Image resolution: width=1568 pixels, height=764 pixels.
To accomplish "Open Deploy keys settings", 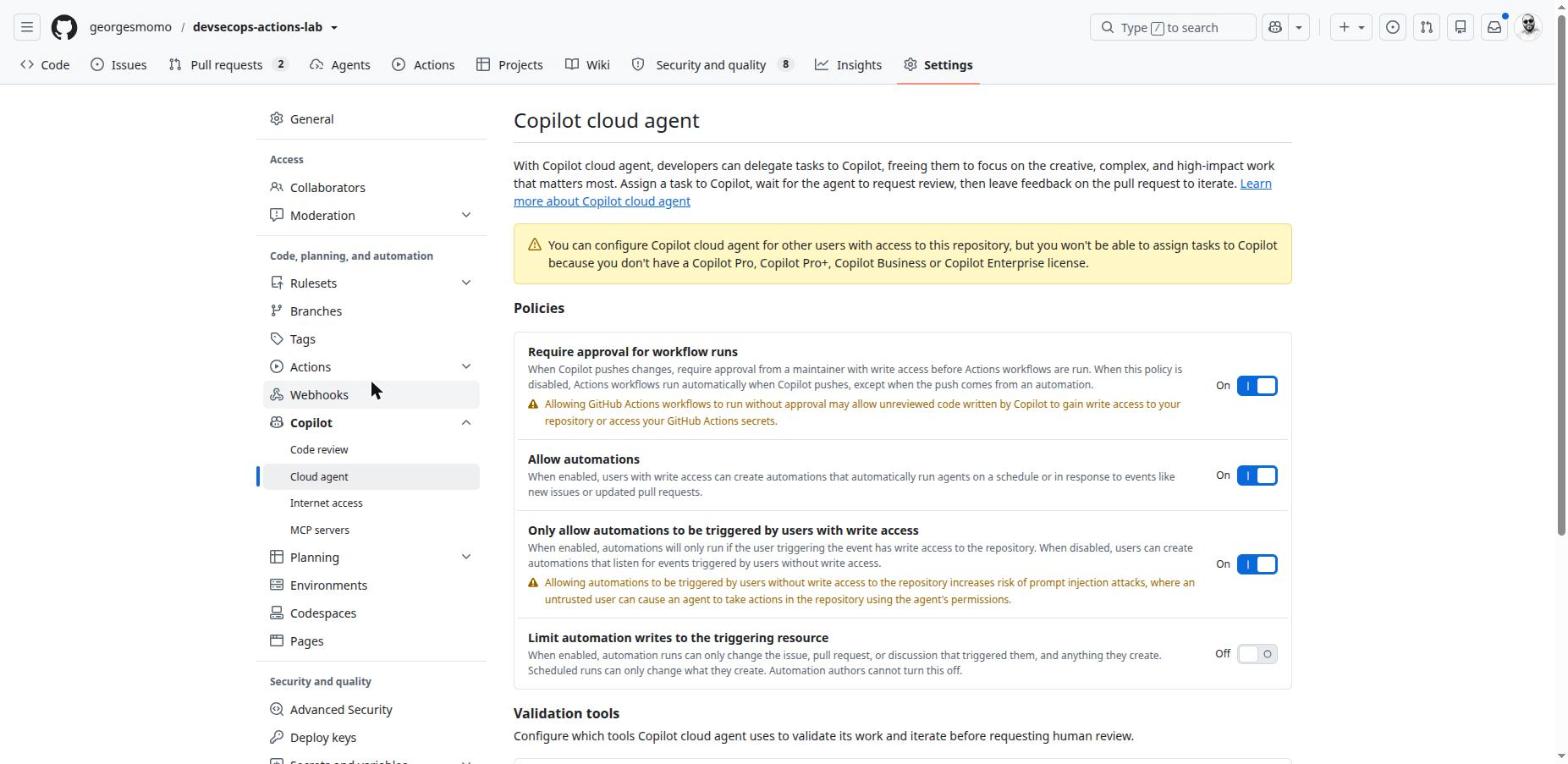I will pyautogui.click(x=371, y=737).
